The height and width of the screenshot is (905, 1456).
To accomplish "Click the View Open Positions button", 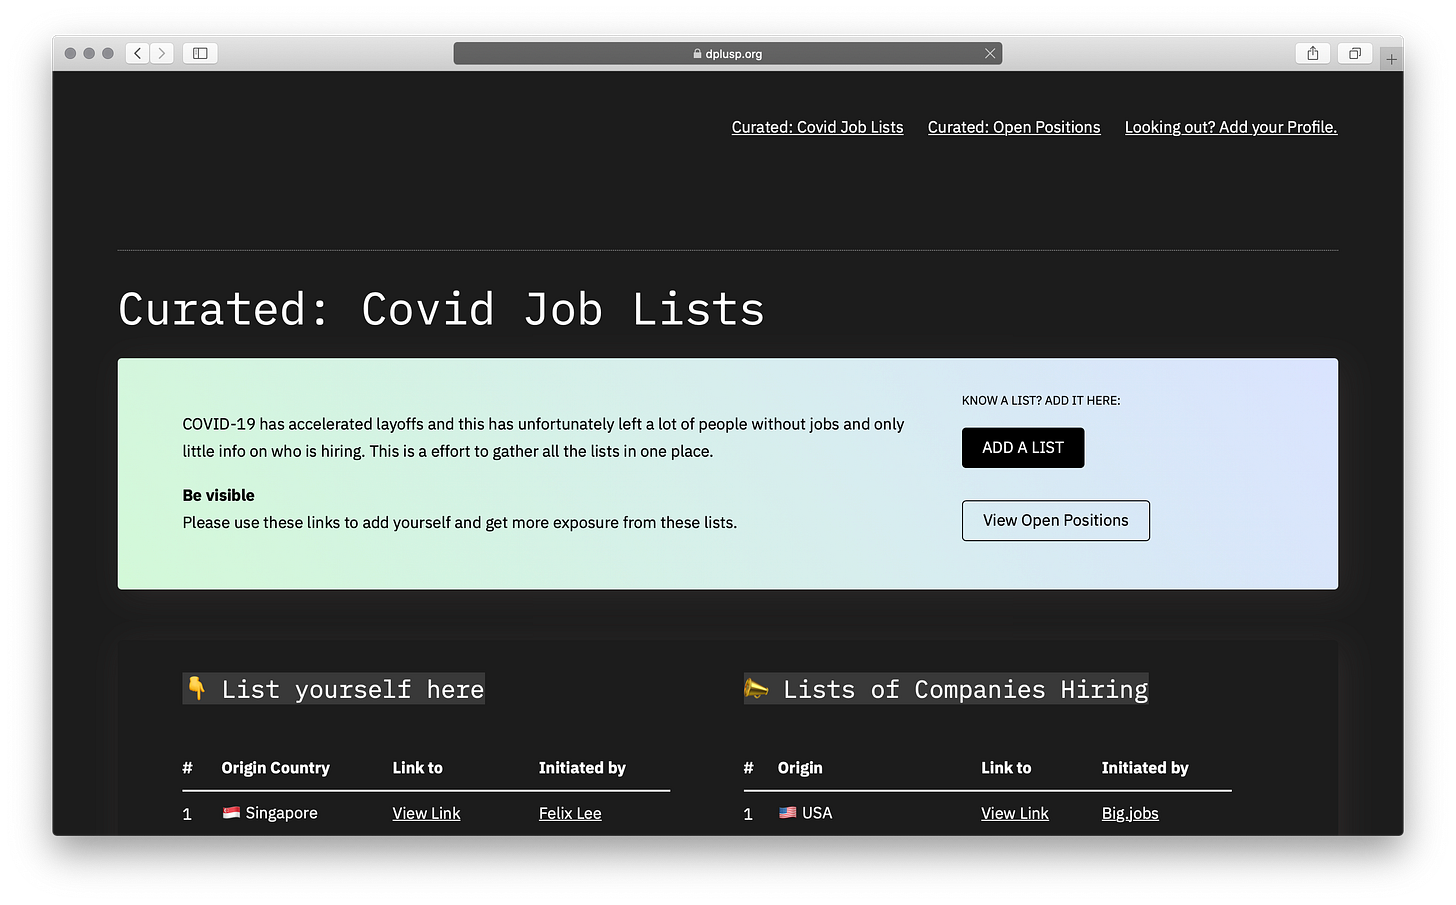I will tap(1055, 520).
